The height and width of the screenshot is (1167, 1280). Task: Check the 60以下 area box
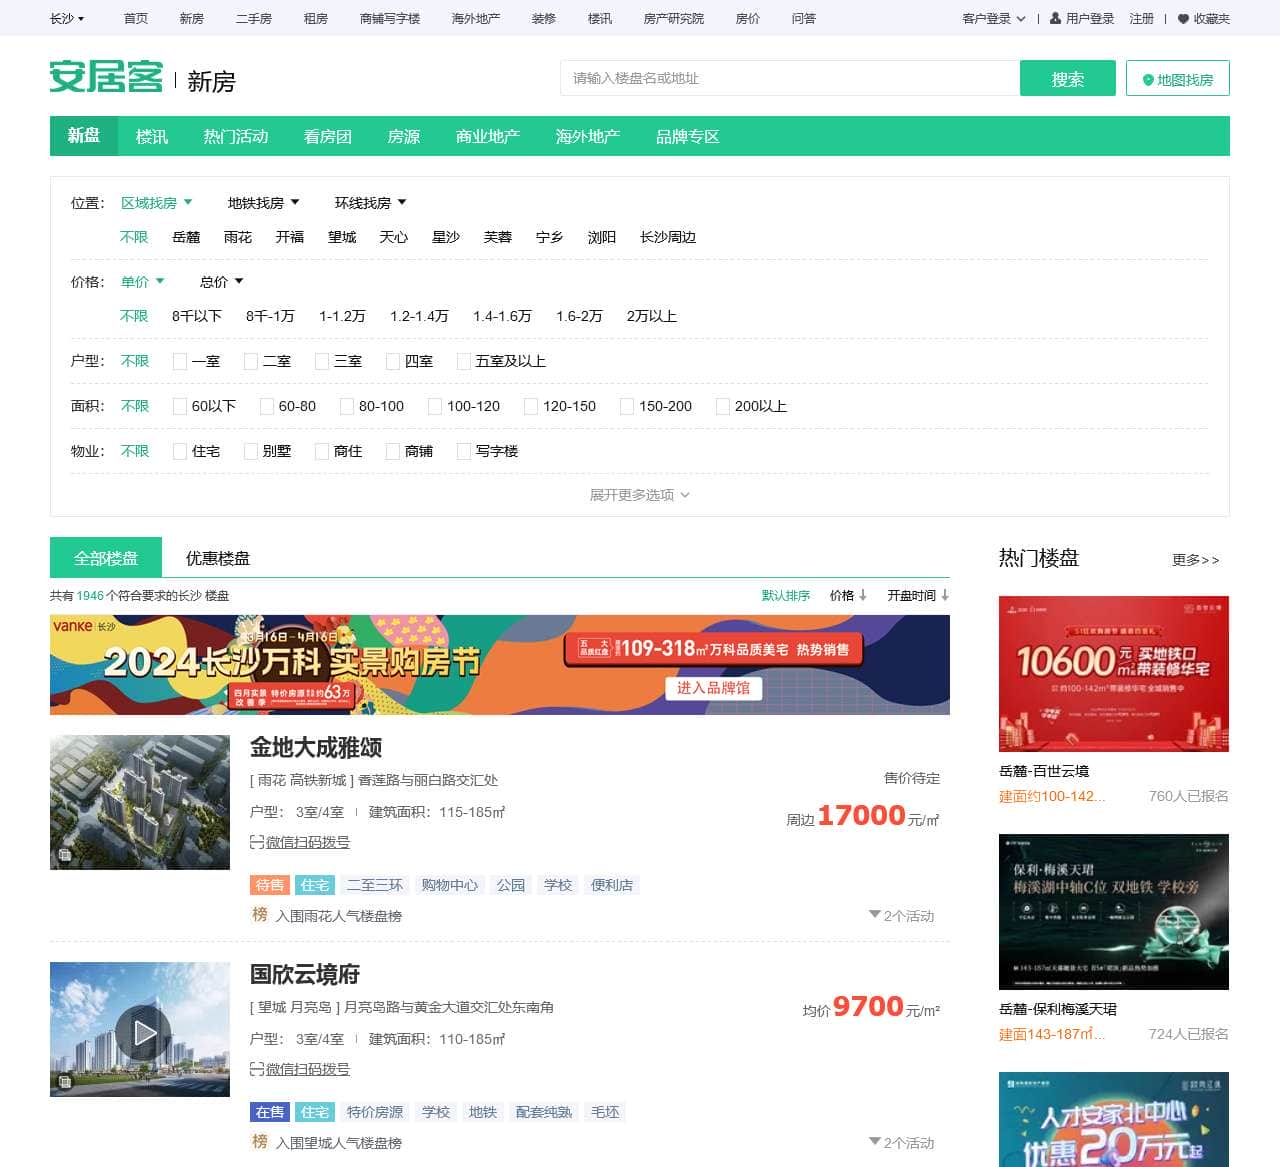(x=180, y=406)
